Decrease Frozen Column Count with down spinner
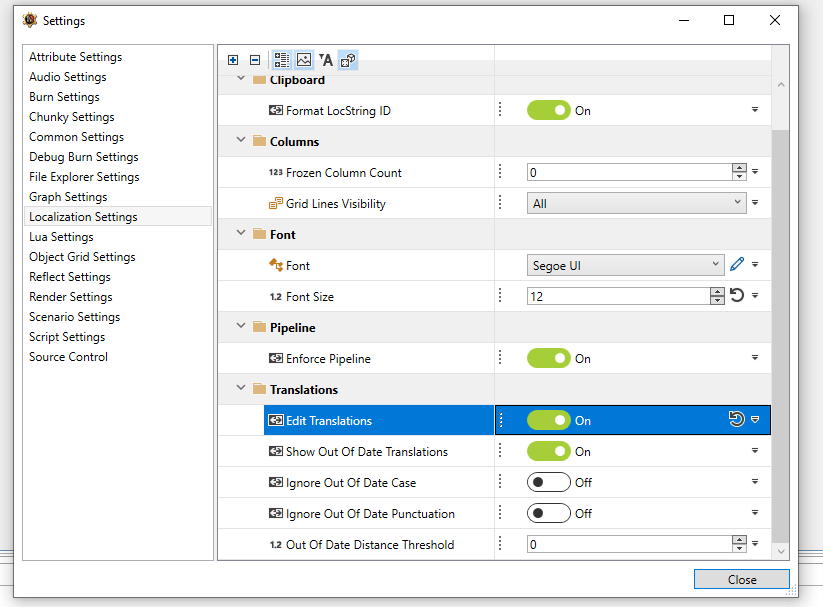 pos(739,176)
